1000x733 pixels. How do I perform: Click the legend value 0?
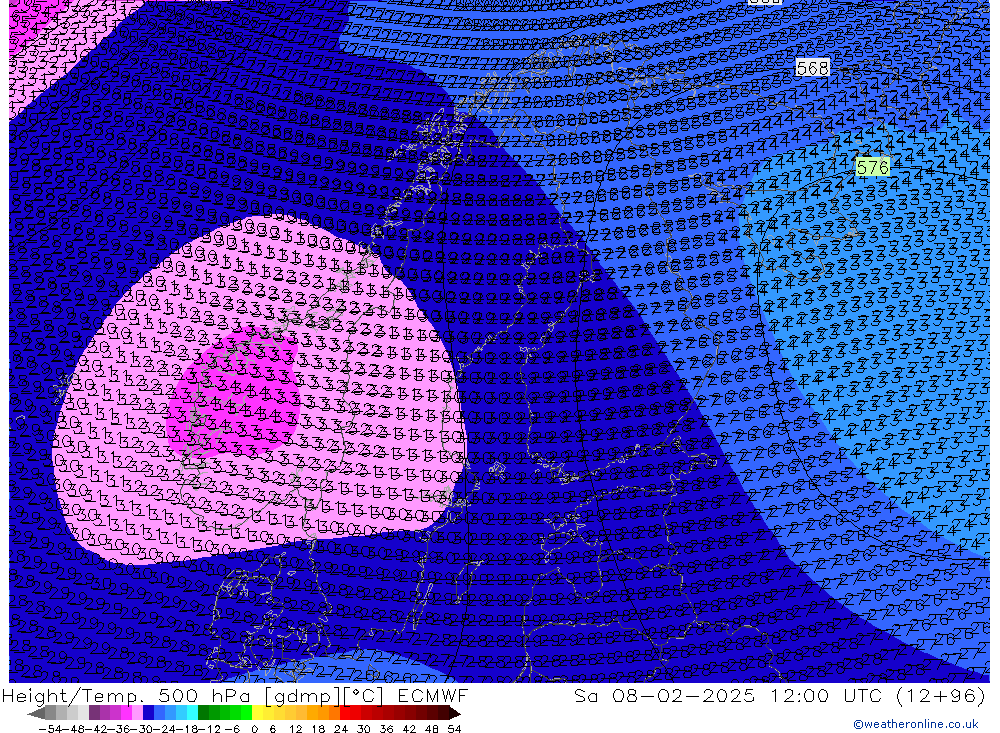pyautogui.click(x=254, y=729)
